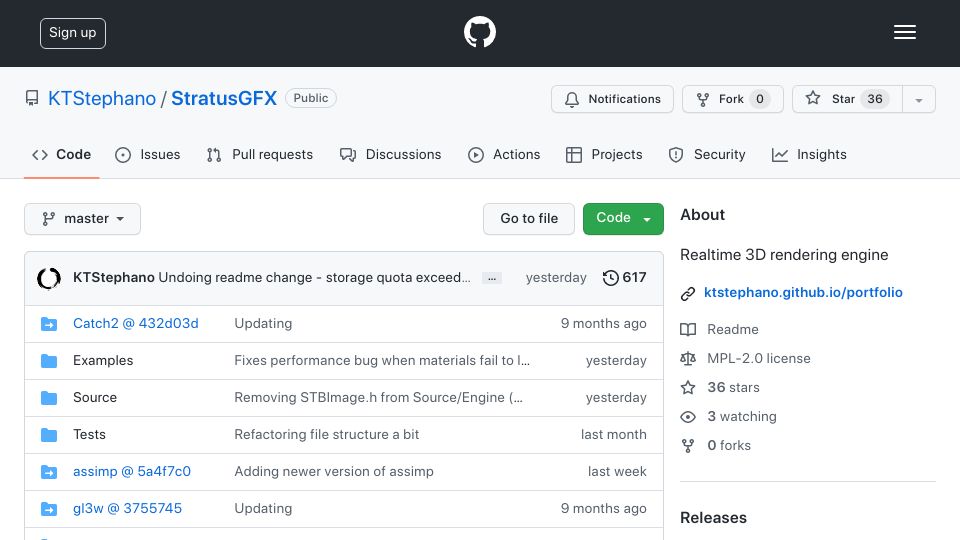
Task: Click the assimp submodule folder icon
Action: [49, 472]
